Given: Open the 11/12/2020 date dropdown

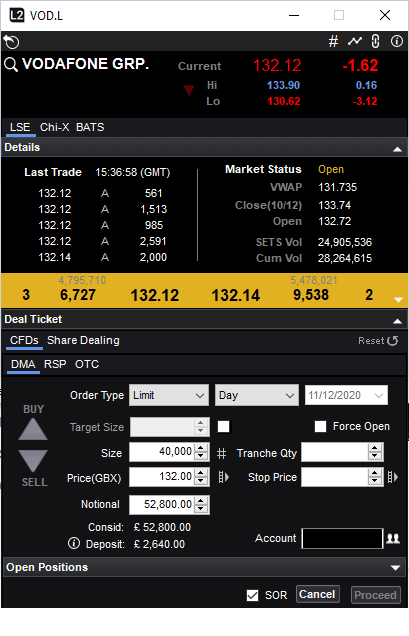Looking at the screenshot, I should click(346, 395).
